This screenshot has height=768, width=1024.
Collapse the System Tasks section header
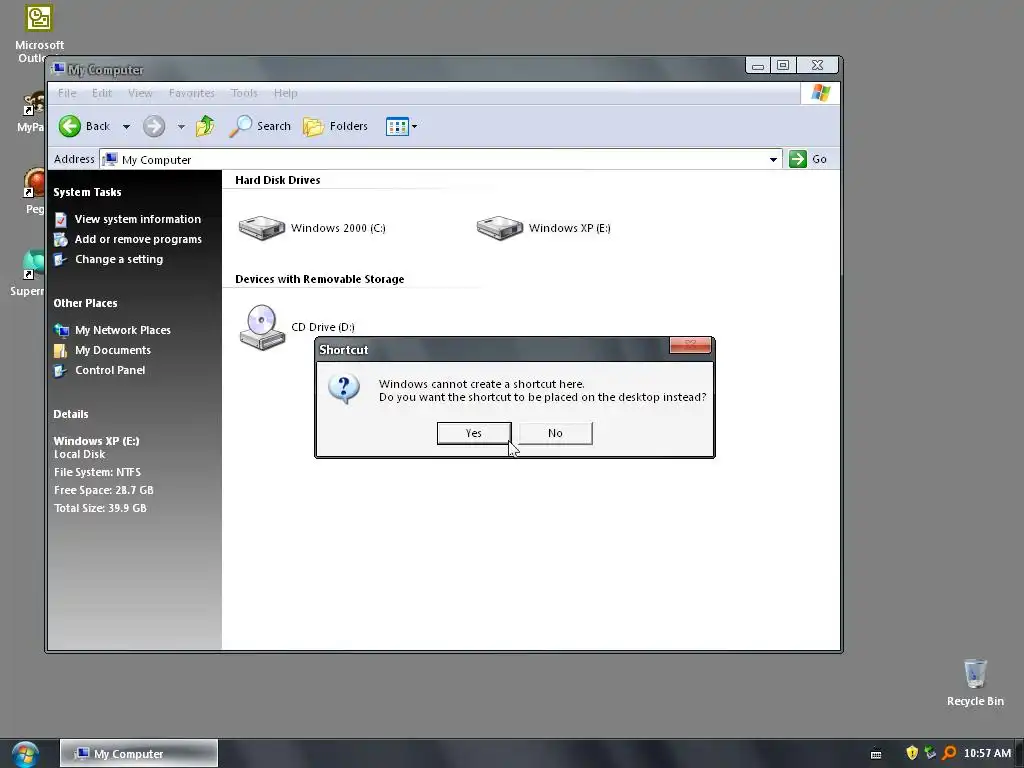[88, 192]
